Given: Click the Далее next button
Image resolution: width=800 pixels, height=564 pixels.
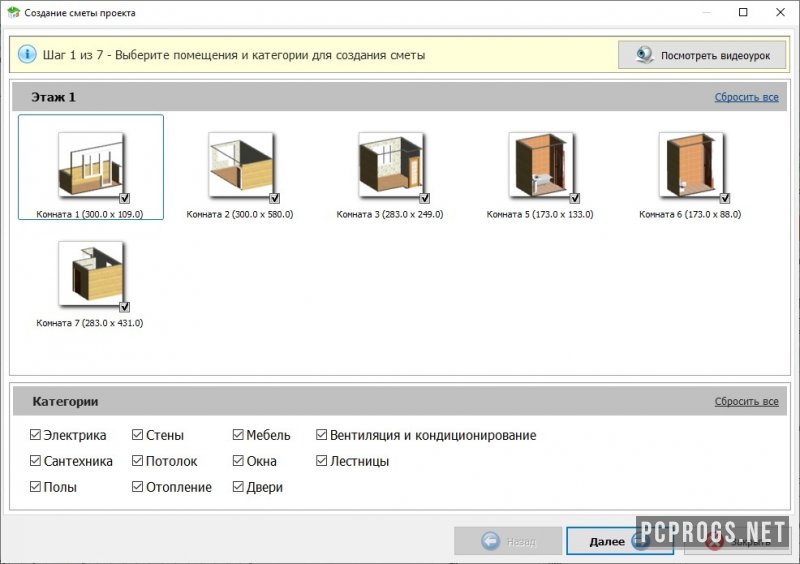Looking at the screenshot, I should (x=619, y=541).
